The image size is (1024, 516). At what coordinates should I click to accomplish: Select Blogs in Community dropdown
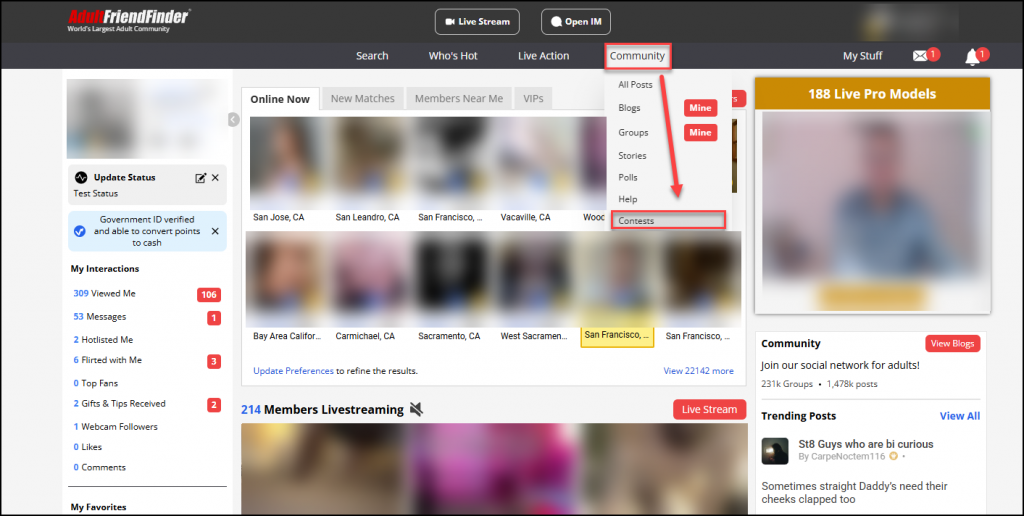click(630, 108)
